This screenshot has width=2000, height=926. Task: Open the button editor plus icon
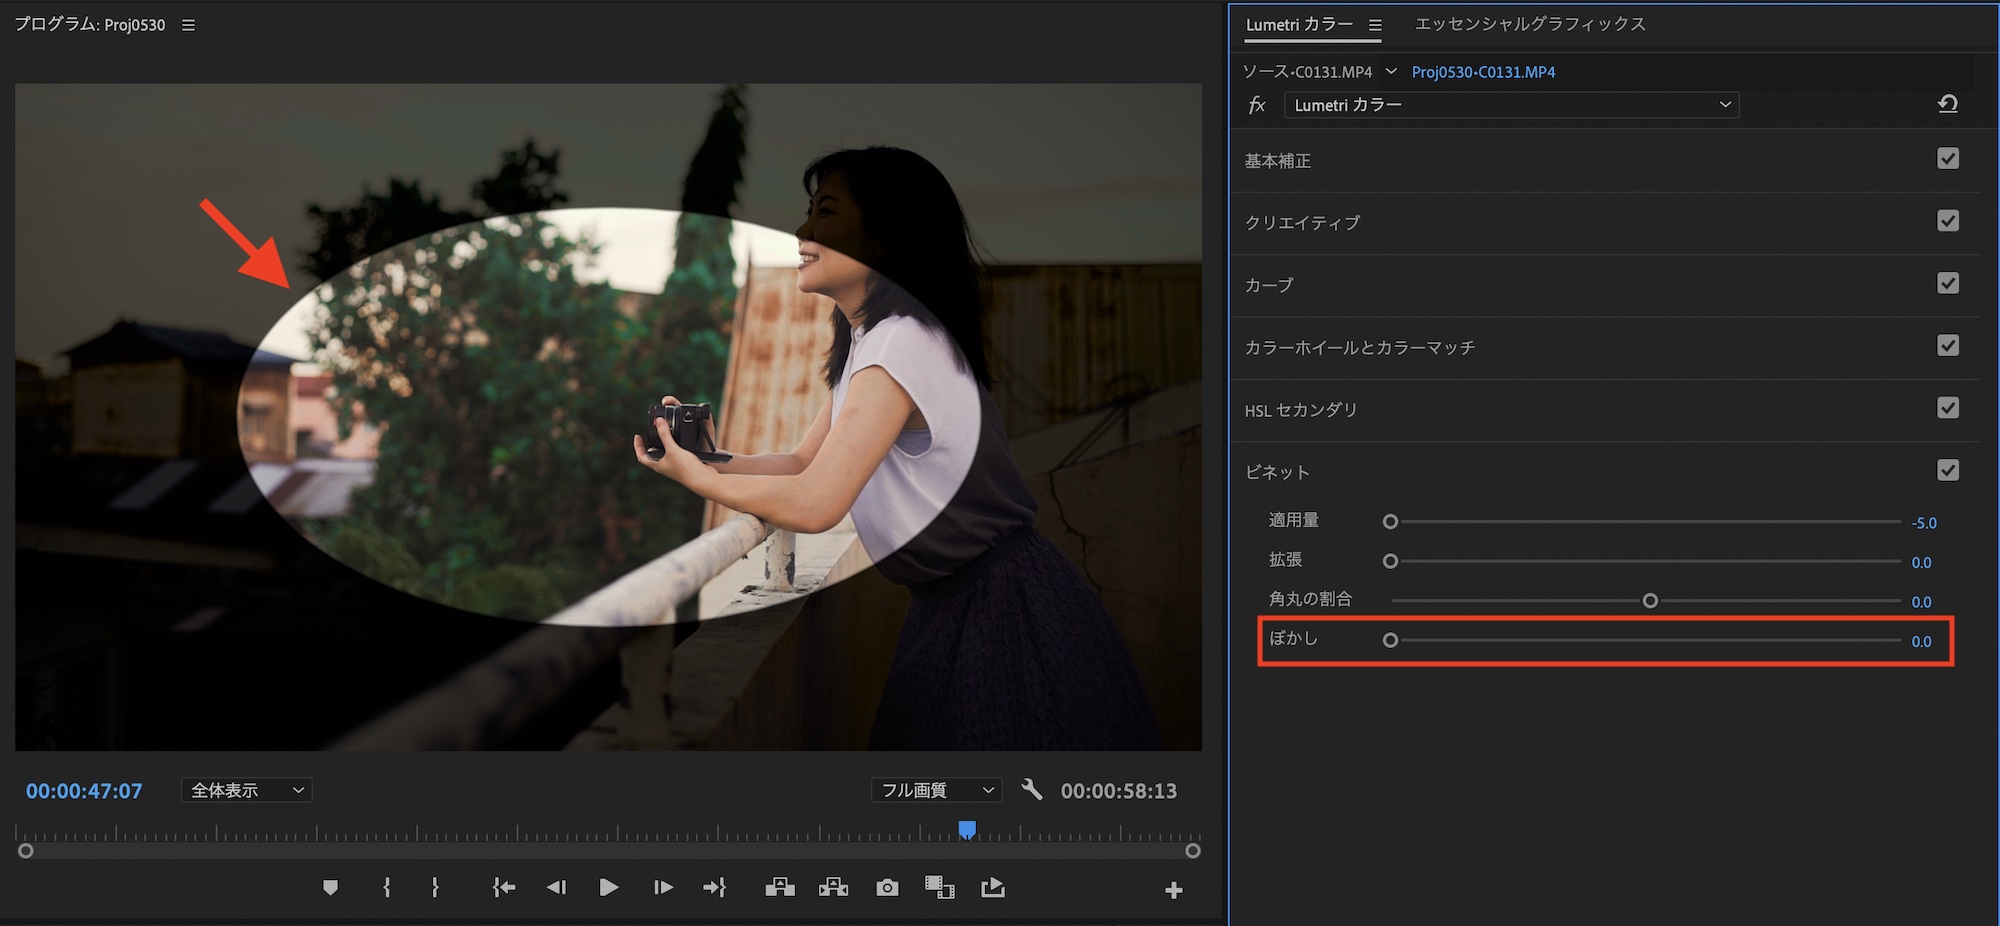1174,890
